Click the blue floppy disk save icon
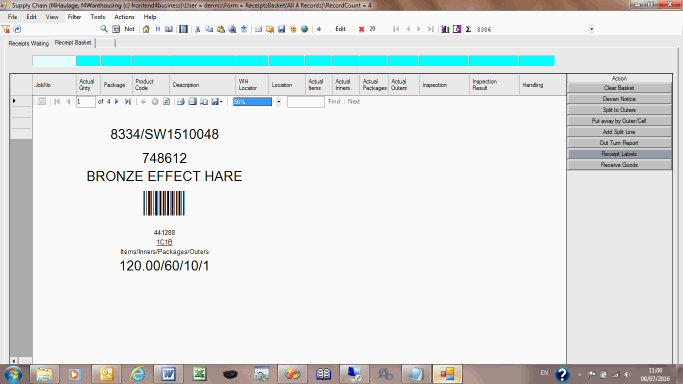The height and width of the screenshot is (384, 683). [x=281, y=29]
